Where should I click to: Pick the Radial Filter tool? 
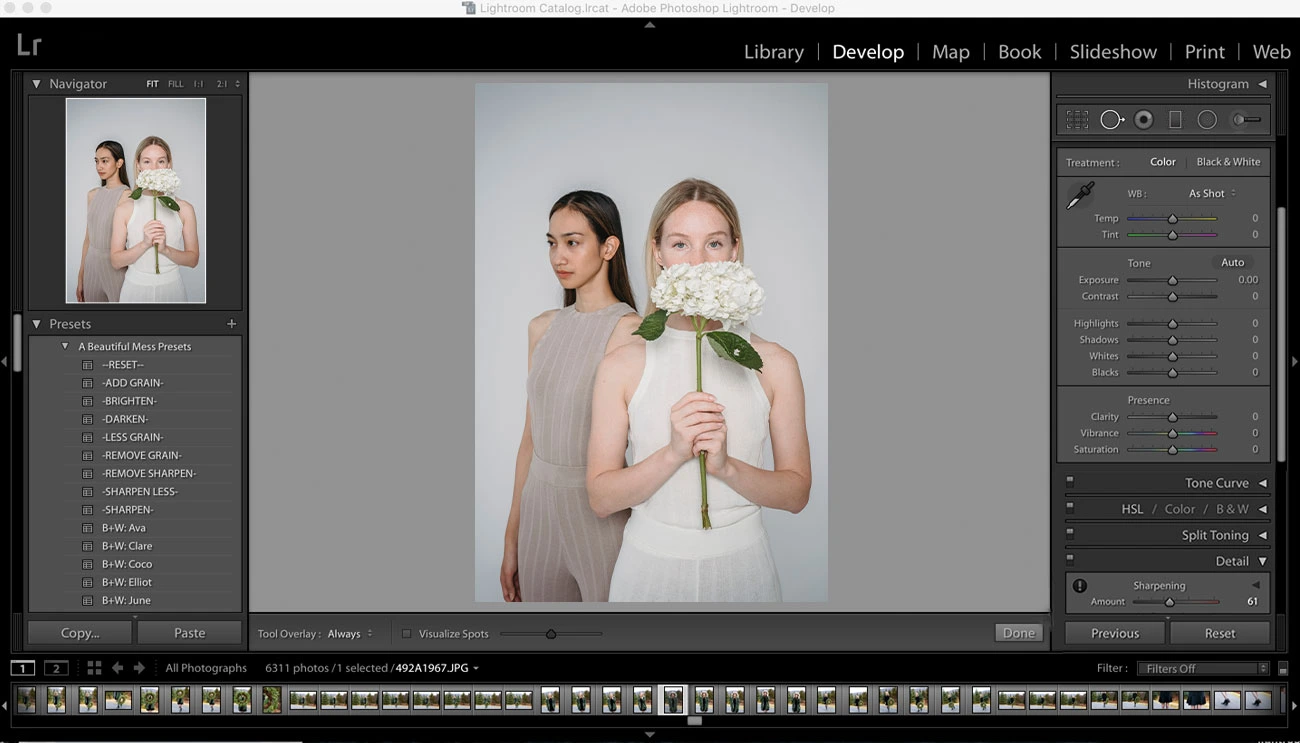[1207, 120]
